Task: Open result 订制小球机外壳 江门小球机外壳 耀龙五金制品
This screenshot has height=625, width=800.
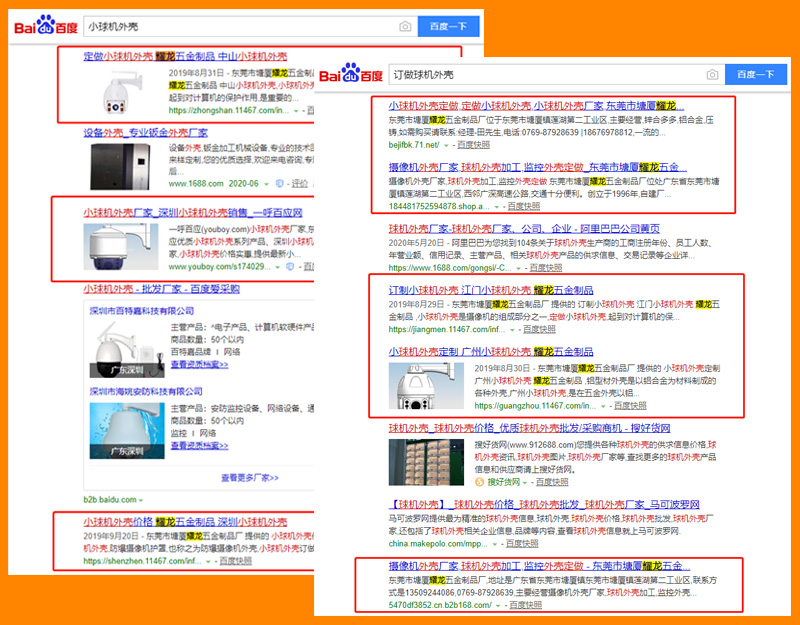Action: [x=491, y=290]
